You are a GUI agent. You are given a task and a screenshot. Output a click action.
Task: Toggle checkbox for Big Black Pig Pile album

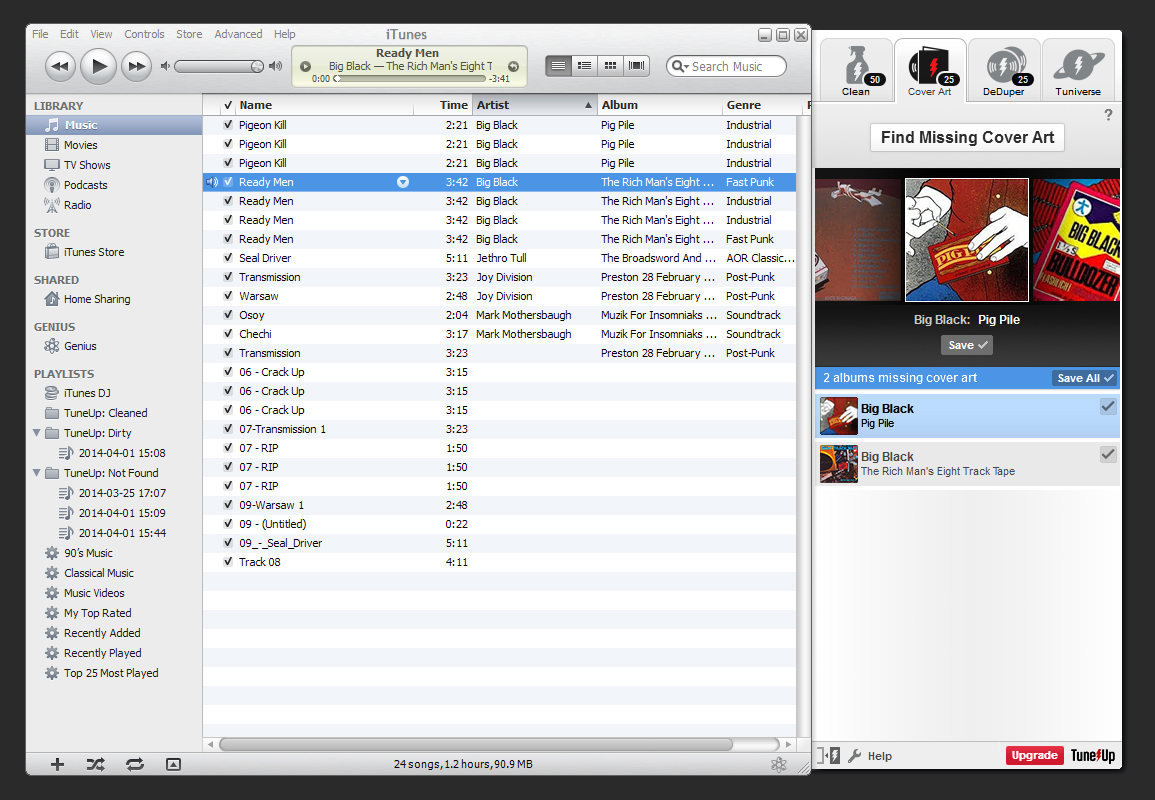pos(1108,407)
